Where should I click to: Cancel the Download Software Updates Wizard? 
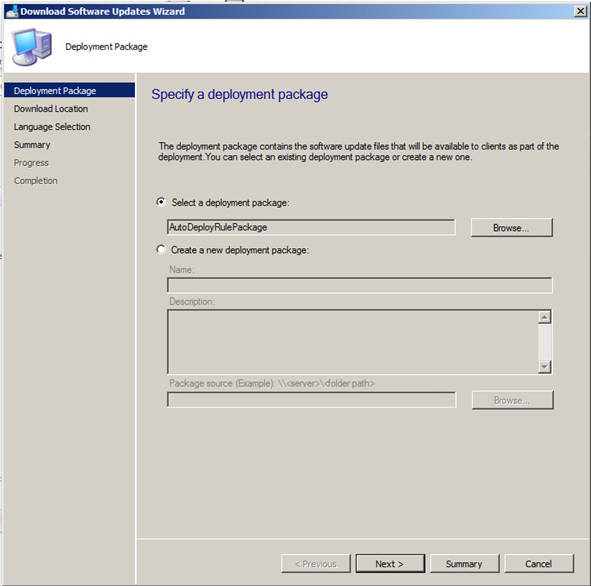tap(539, 563)
